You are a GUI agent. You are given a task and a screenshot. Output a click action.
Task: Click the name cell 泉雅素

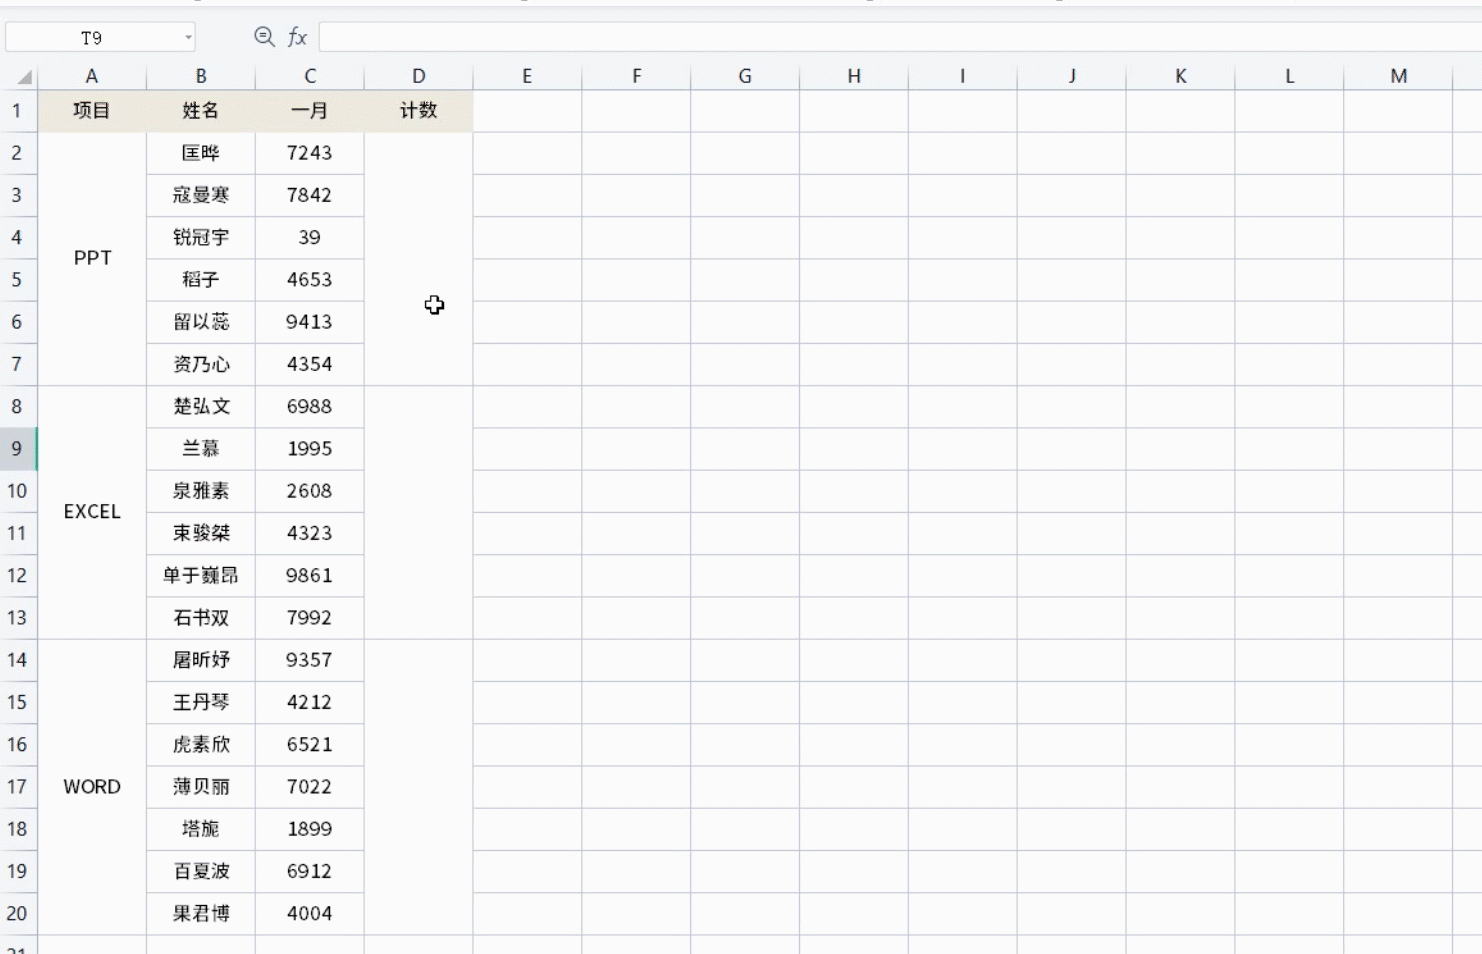point(201,491)
